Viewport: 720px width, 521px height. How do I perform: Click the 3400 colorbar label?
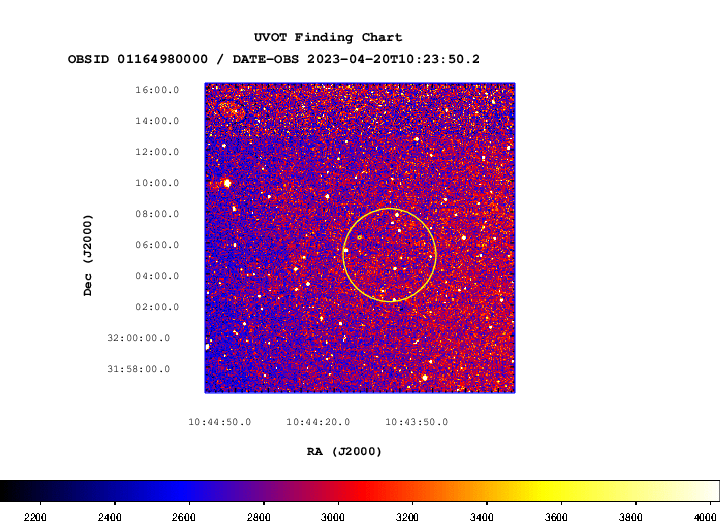click(482, 517)
